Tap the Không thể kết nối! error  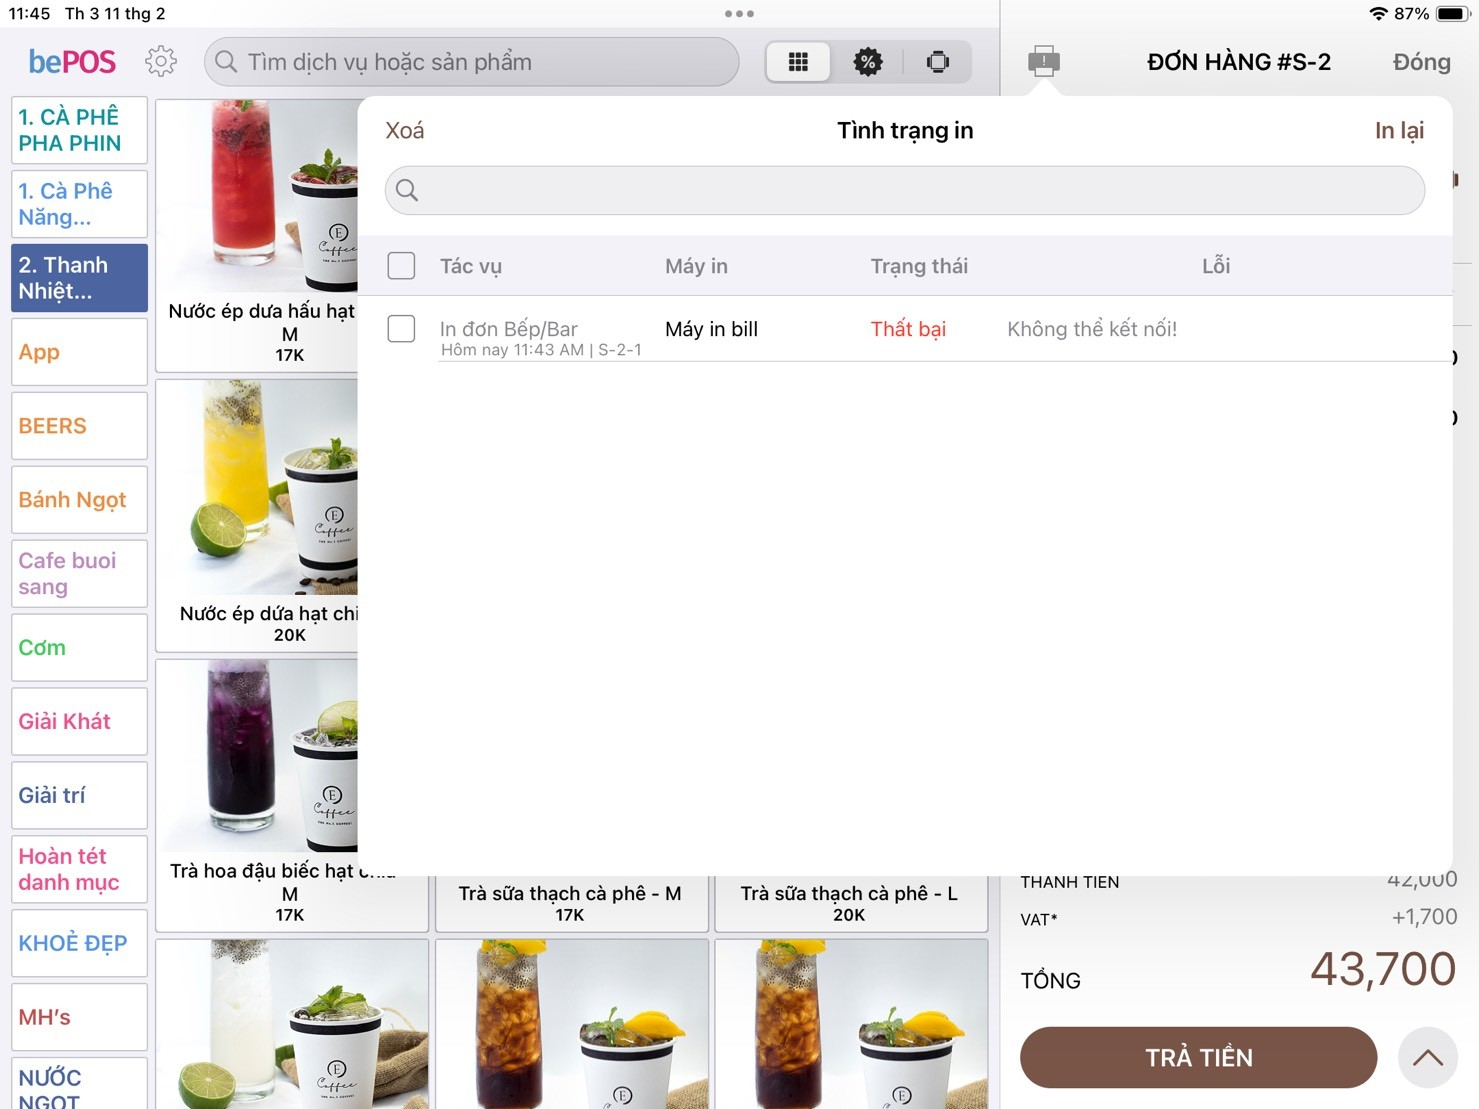point(1092,329)
